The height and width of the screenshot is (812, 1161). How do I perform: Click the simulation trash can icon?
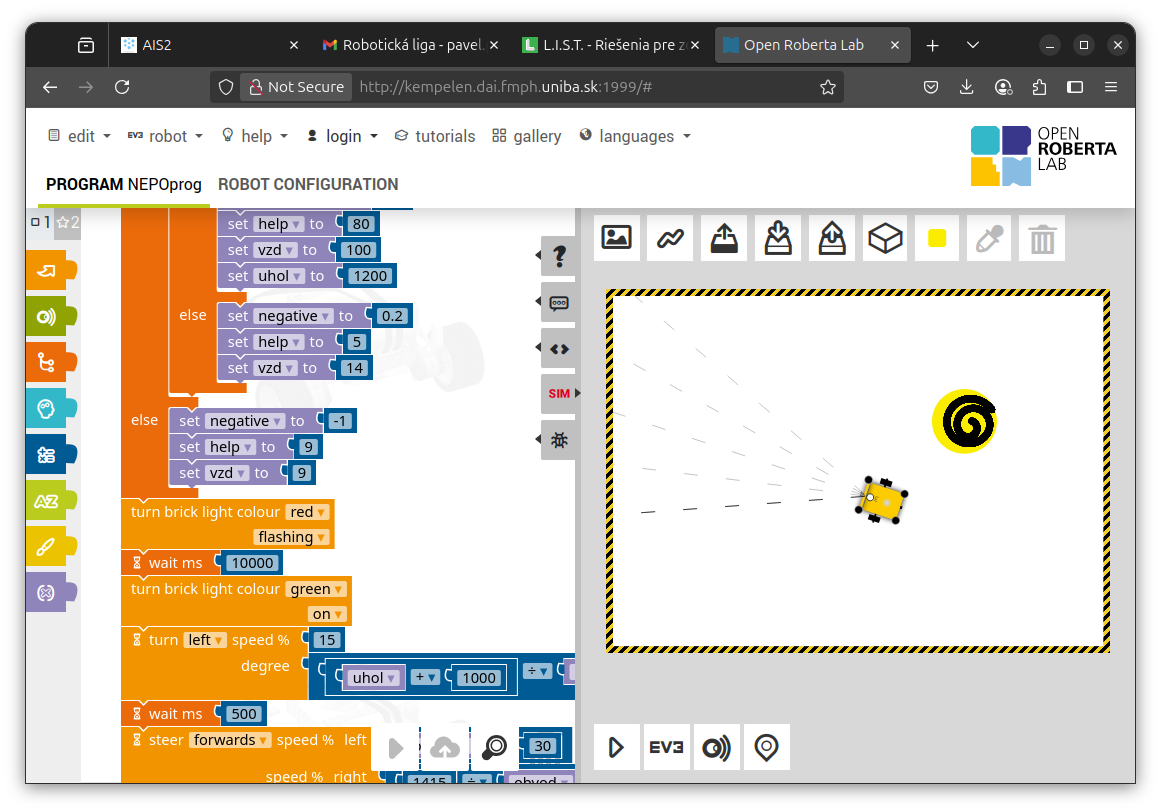pyautogui.click(x=1042, y=238)
